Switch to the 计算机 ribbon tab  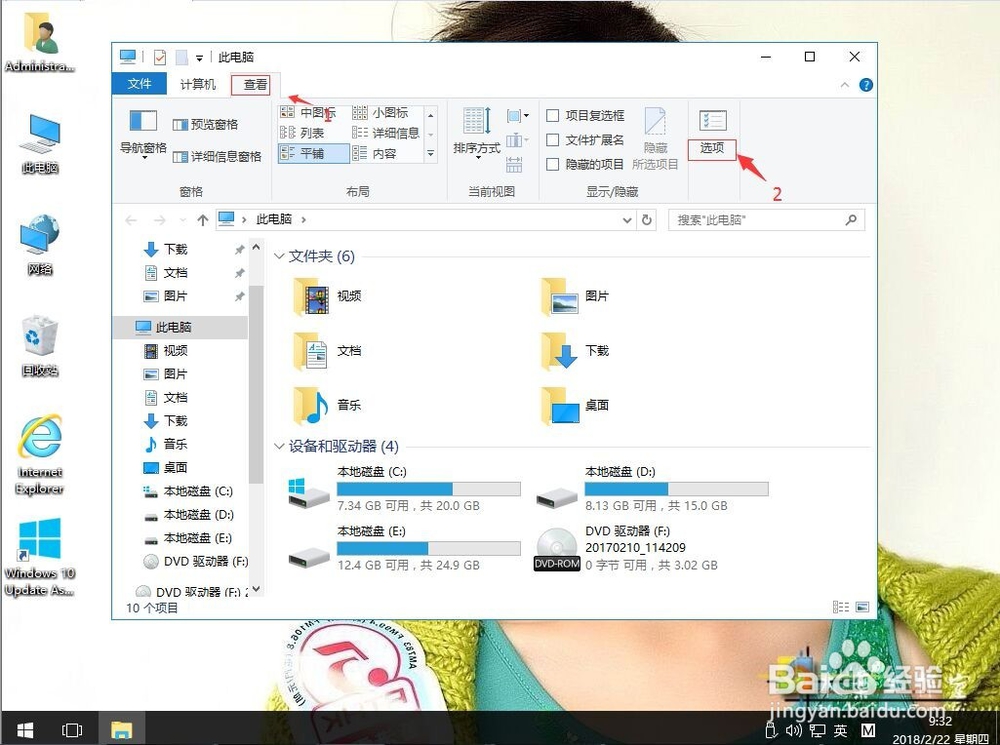197,85
